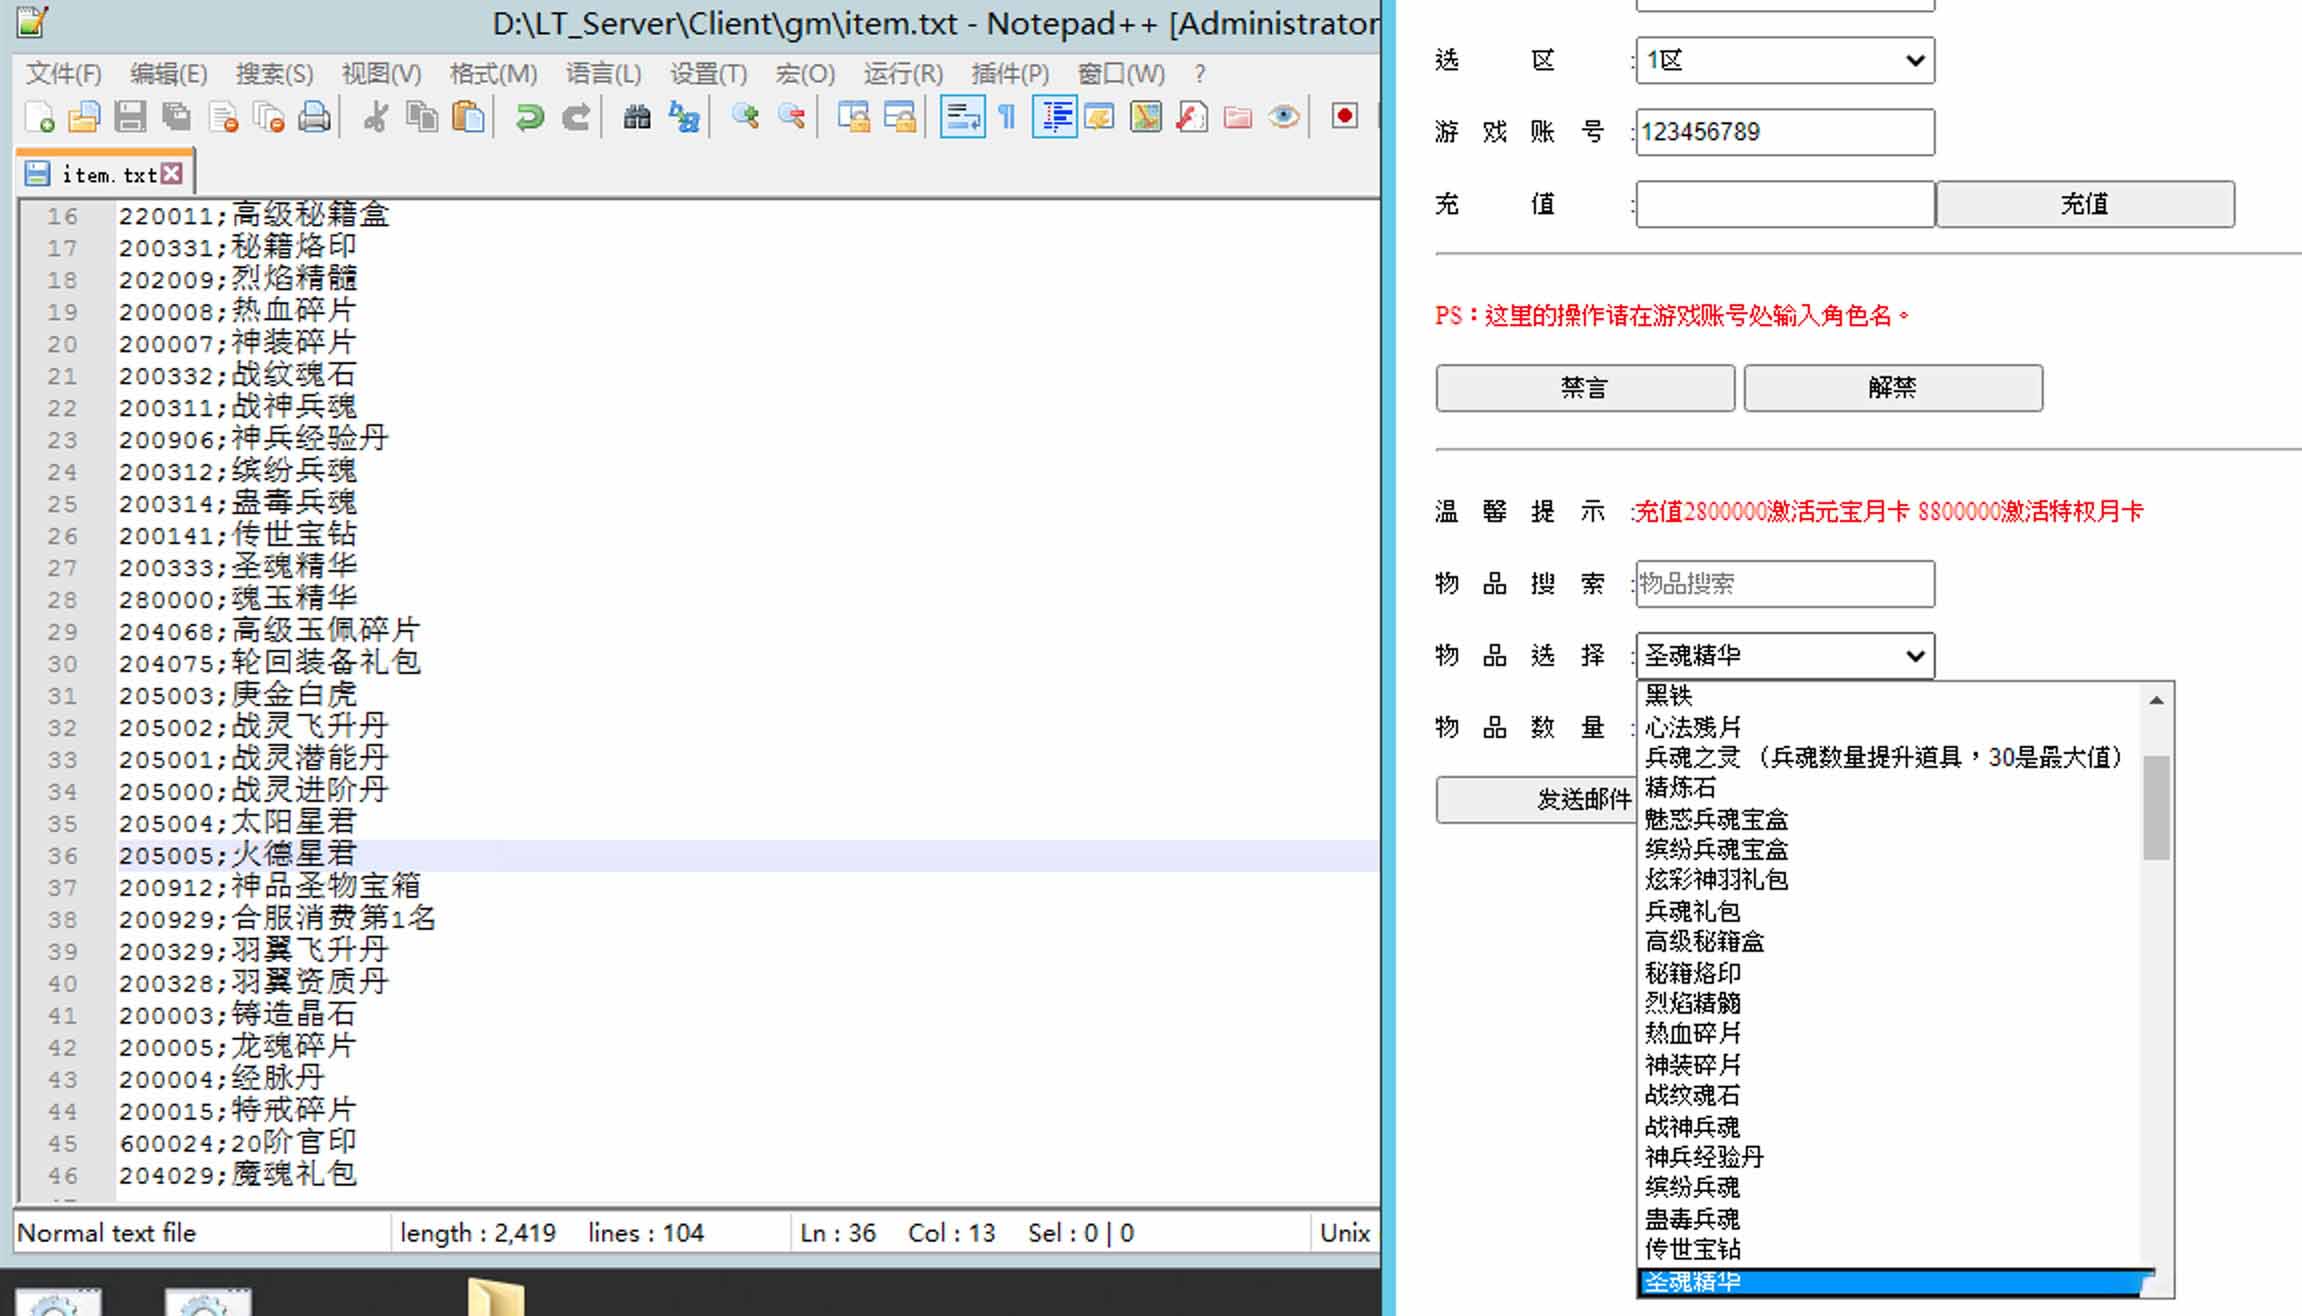2302x1316 pixels.
Task: Toggle show all characters pilcrow icon
Action: pos(1007,117)
